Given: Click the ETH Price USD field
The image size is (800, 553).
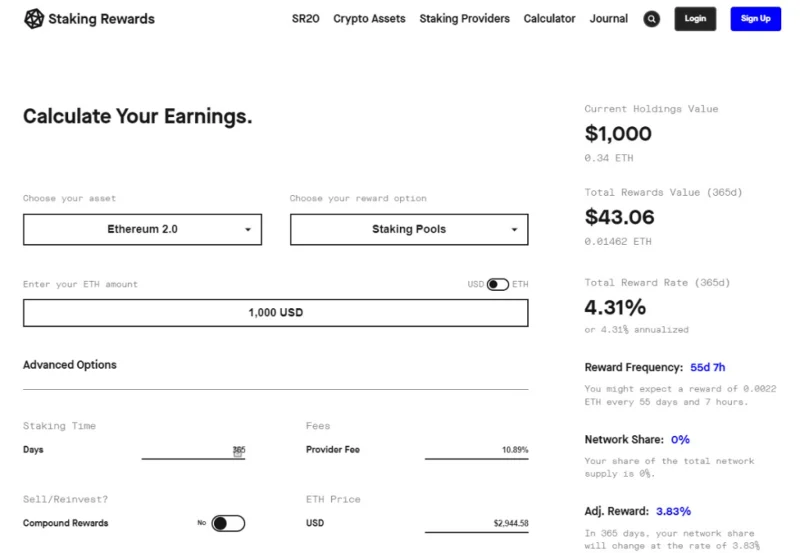Looking at the screenshot, I should click(477, 523).
